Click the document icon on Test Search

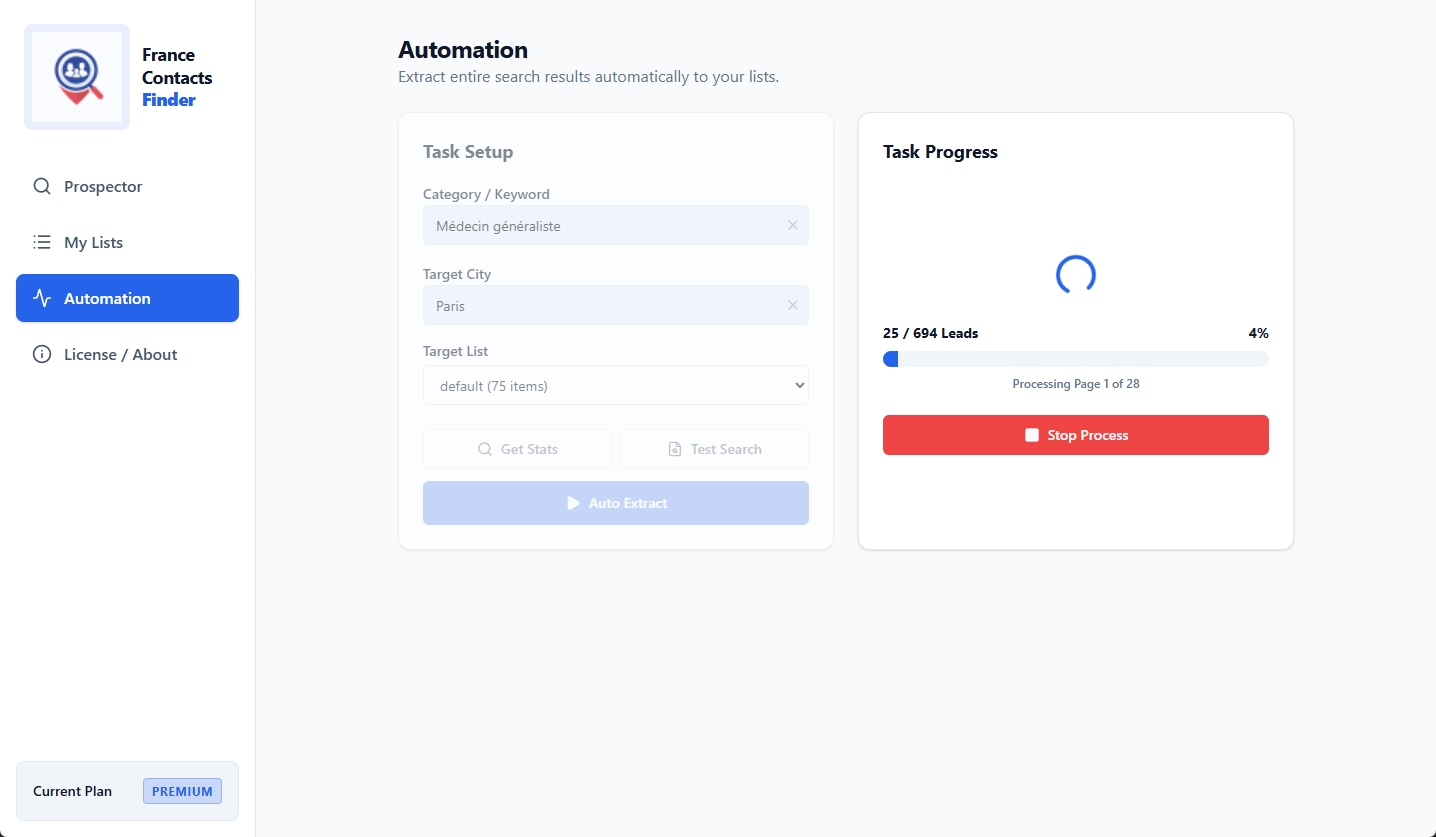[674, 449]
